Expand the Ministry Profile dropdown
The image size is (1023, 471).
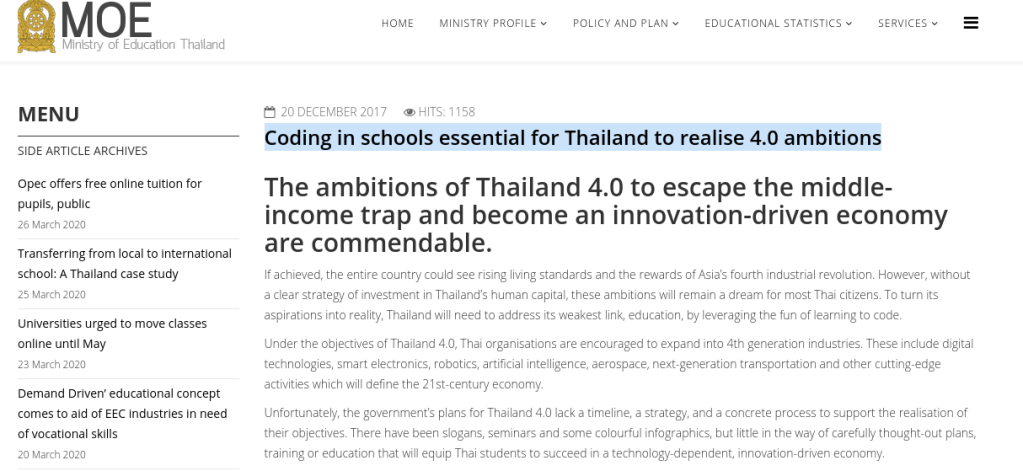[x=493, y=24]
